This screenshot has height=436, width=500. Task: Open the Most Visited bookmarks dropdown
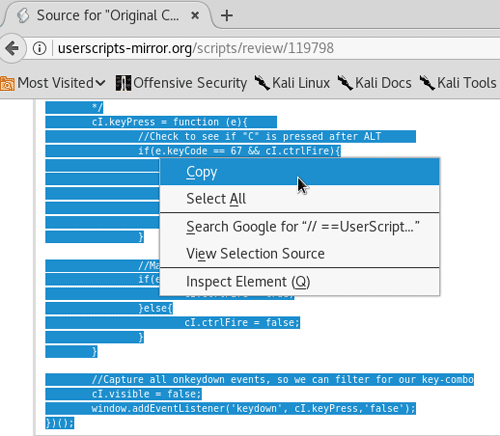53,83
